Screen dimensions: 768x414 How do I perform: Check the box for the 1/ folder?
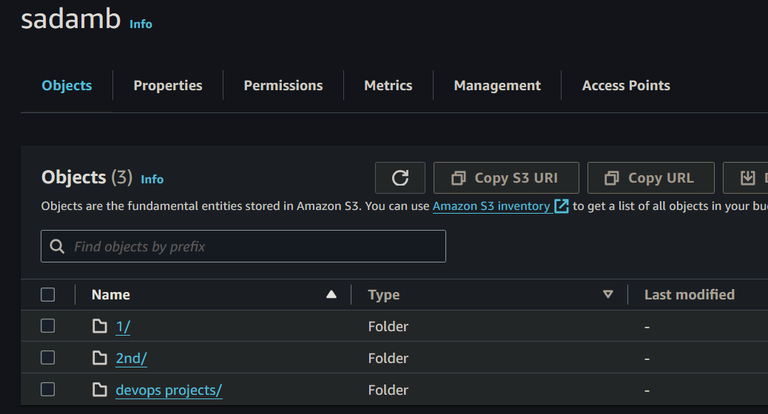coord(48,326)
